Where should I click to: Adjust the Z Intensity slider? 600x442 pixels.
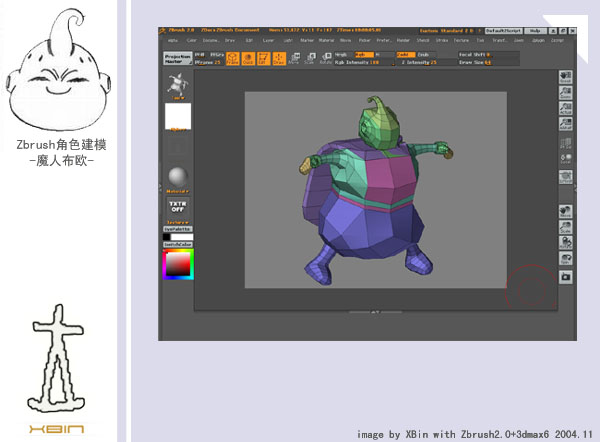(425, 62)
